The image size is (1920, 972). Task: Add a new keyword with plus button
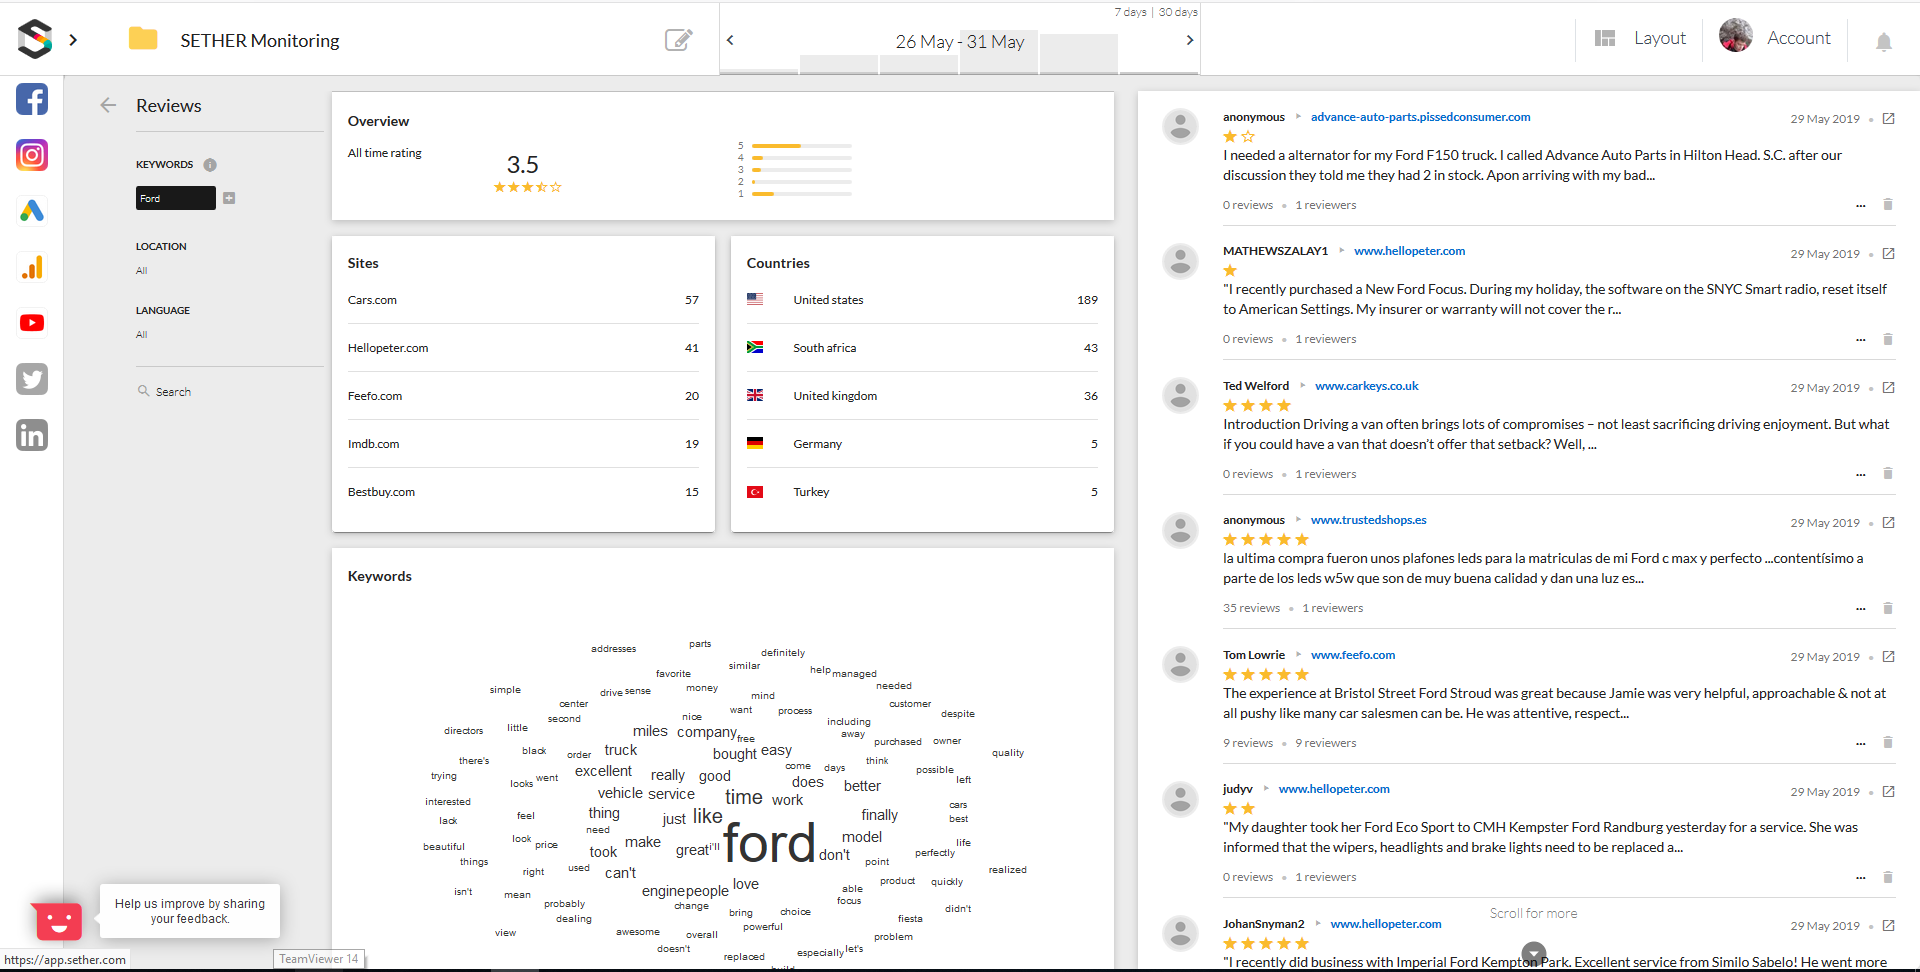229,198
